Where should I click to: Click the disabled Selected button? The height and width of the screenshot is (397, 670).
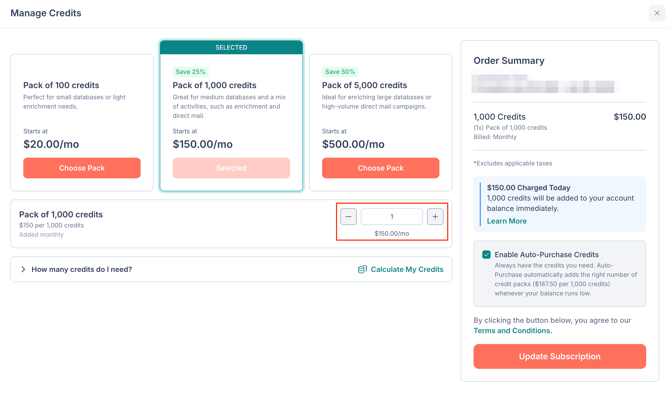(x=231, y=168)
